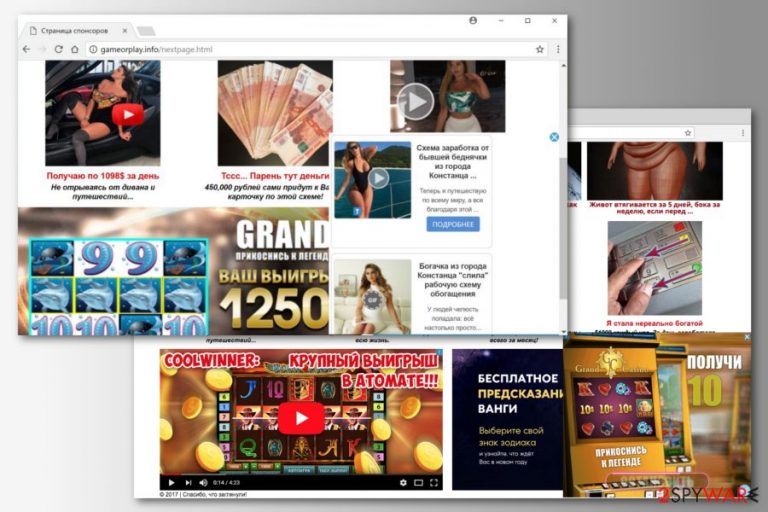The image size is (768, 512).
Task: Go back using the browser back arrow
Action: (x=26, y=49)
